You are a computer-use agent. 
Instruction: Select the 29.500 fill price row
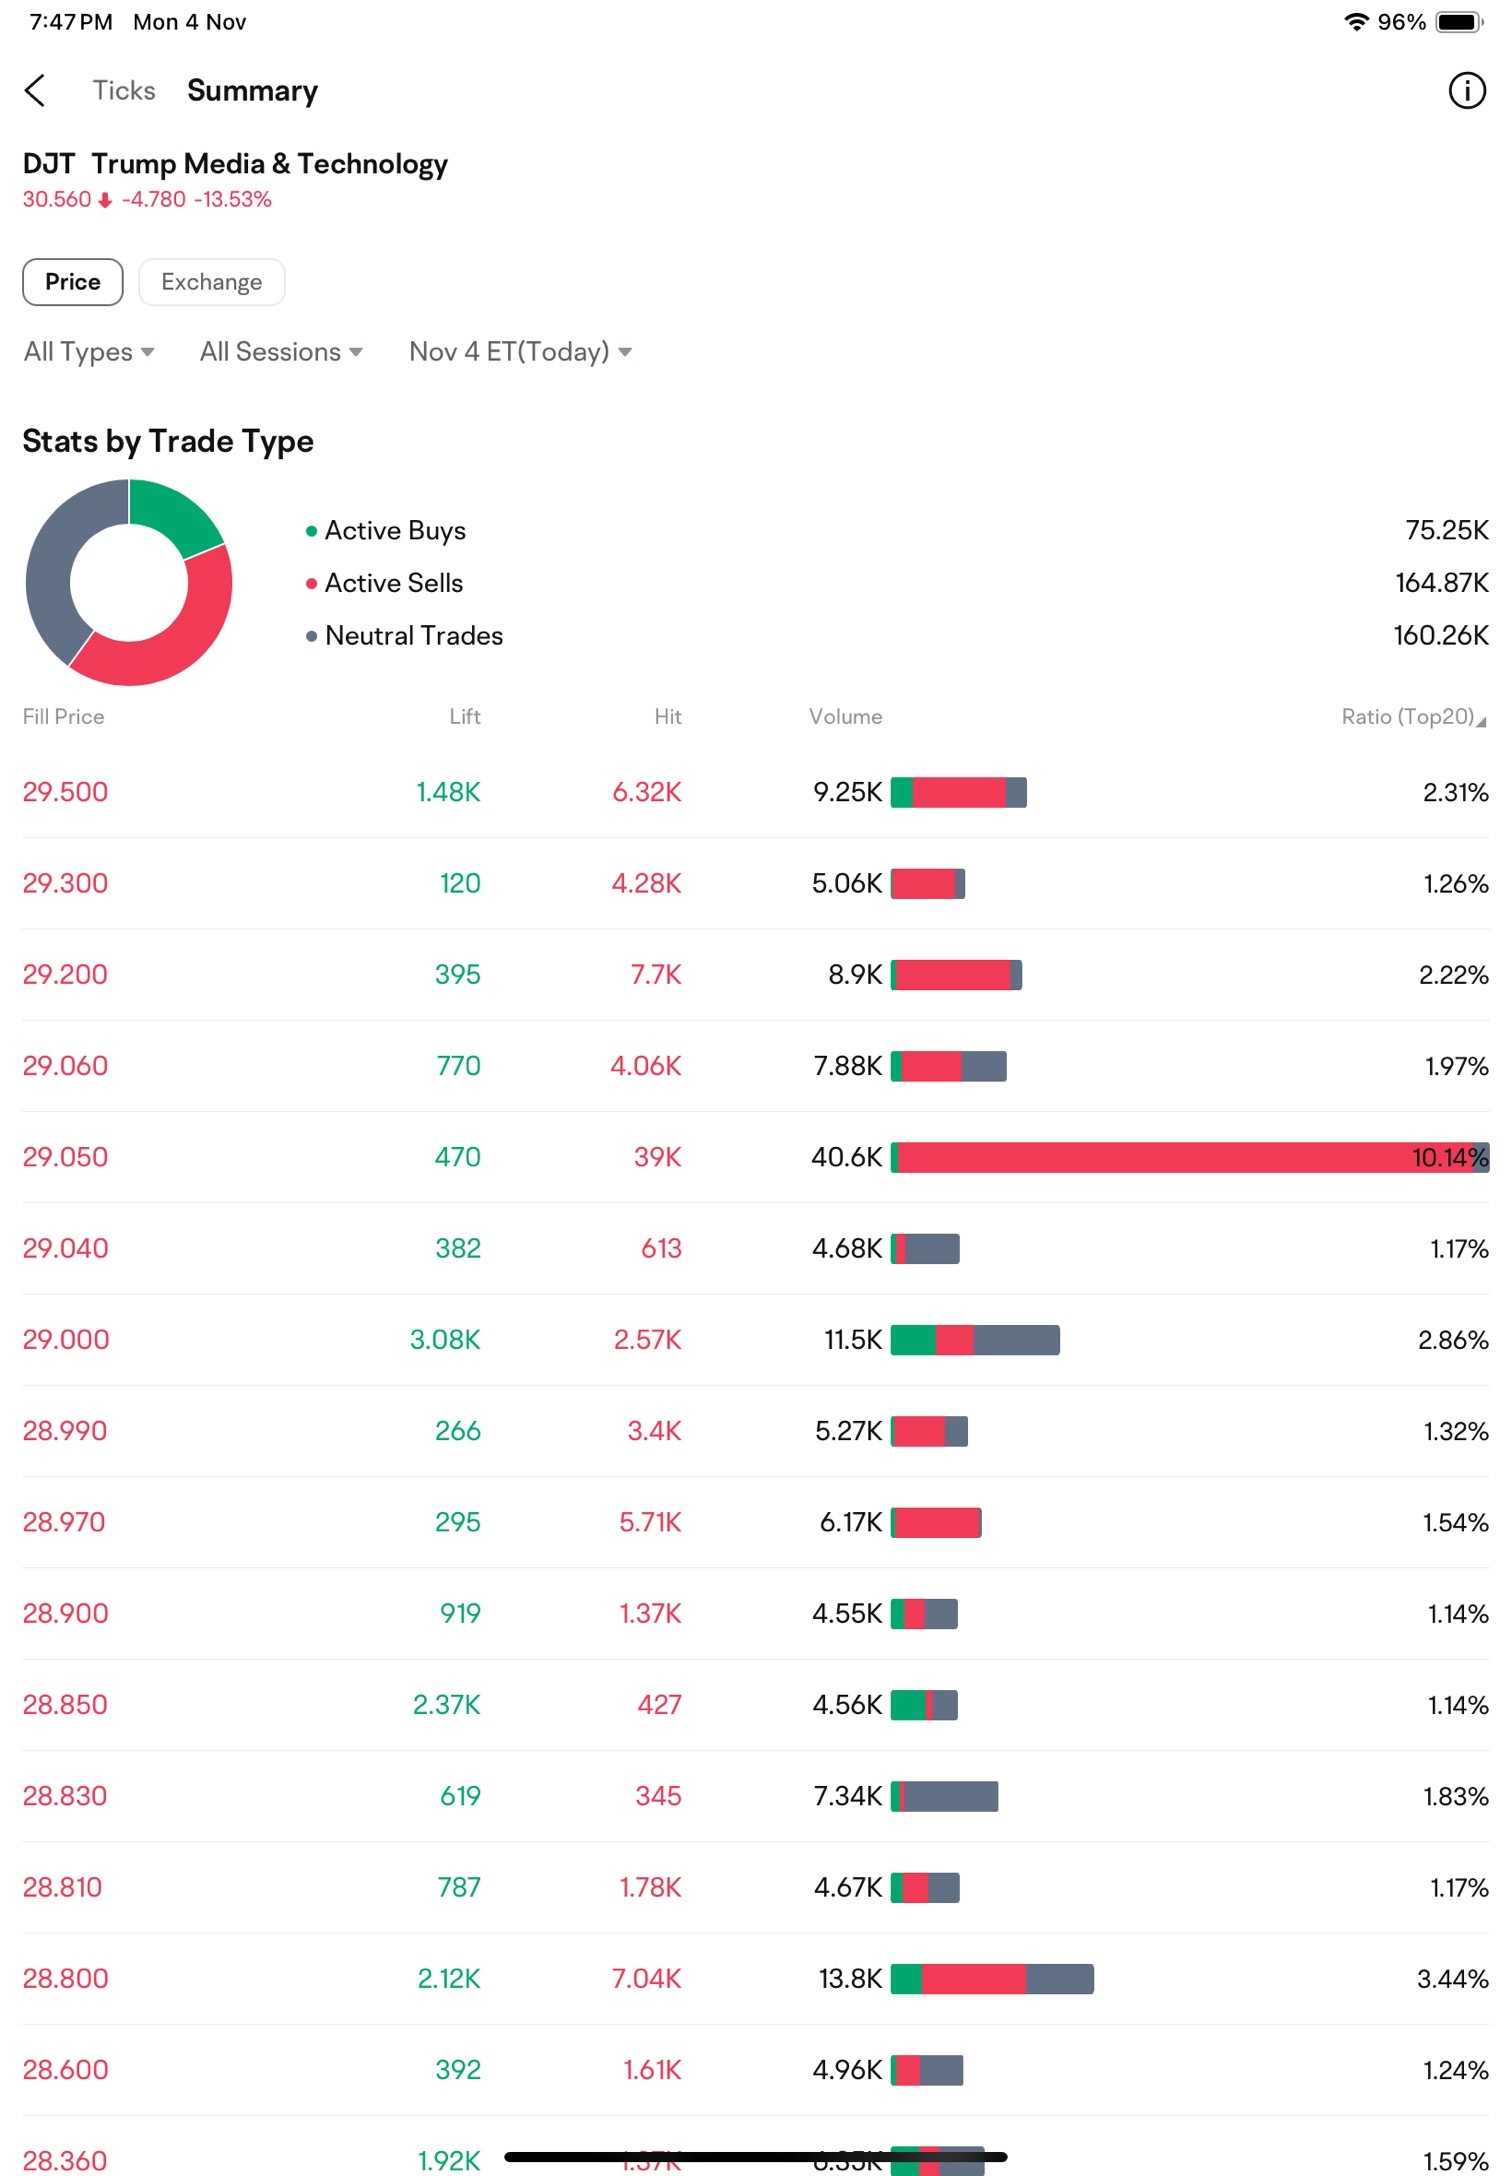(756, 792)
